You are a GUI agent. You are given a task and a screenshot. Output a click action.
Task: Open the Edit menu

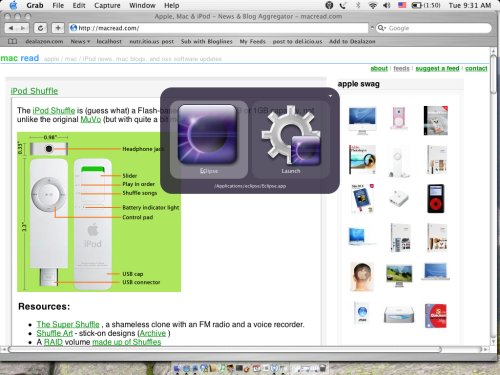coord(79,5)
